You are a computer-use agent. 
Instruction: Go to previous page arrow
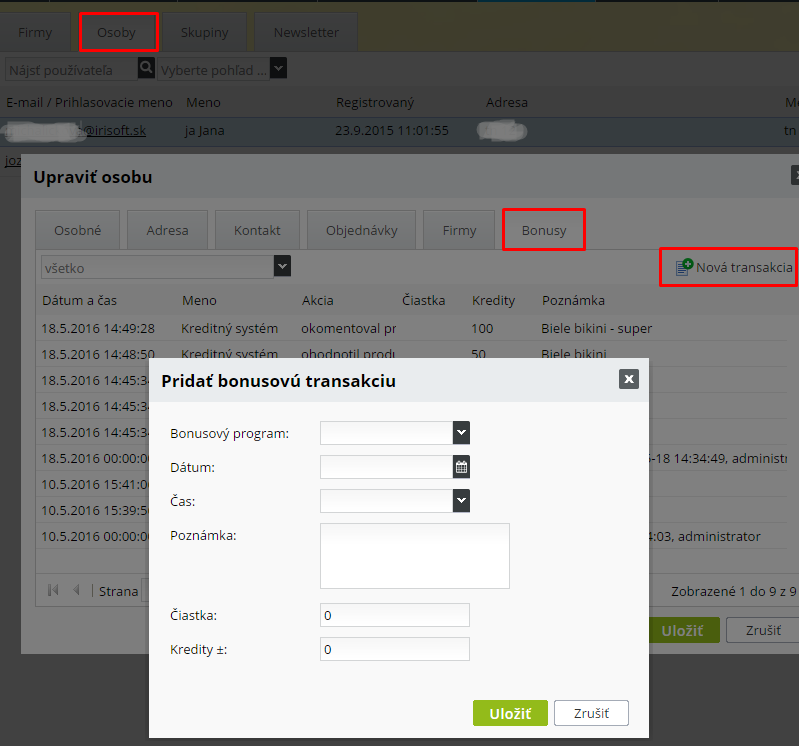(76, 591)
